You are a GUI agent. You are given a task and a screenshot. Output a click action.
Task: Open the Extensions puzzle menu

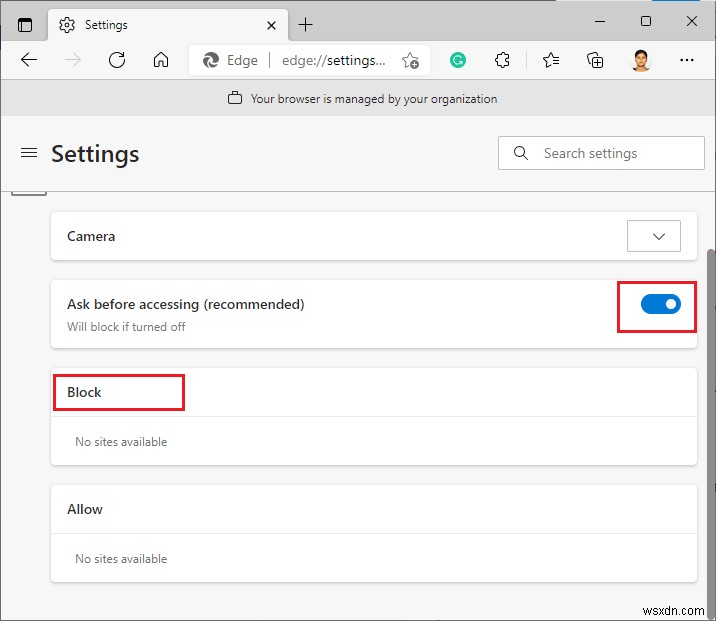503,60
